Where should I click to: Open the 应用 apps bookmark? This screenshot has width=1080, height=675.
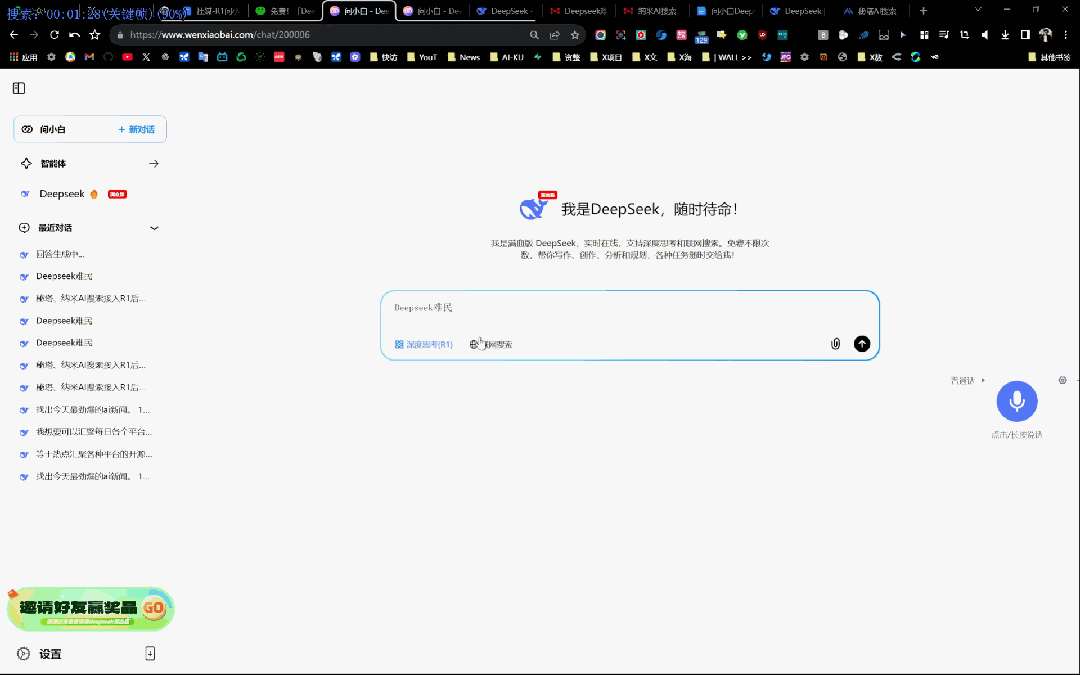point(23,57)
